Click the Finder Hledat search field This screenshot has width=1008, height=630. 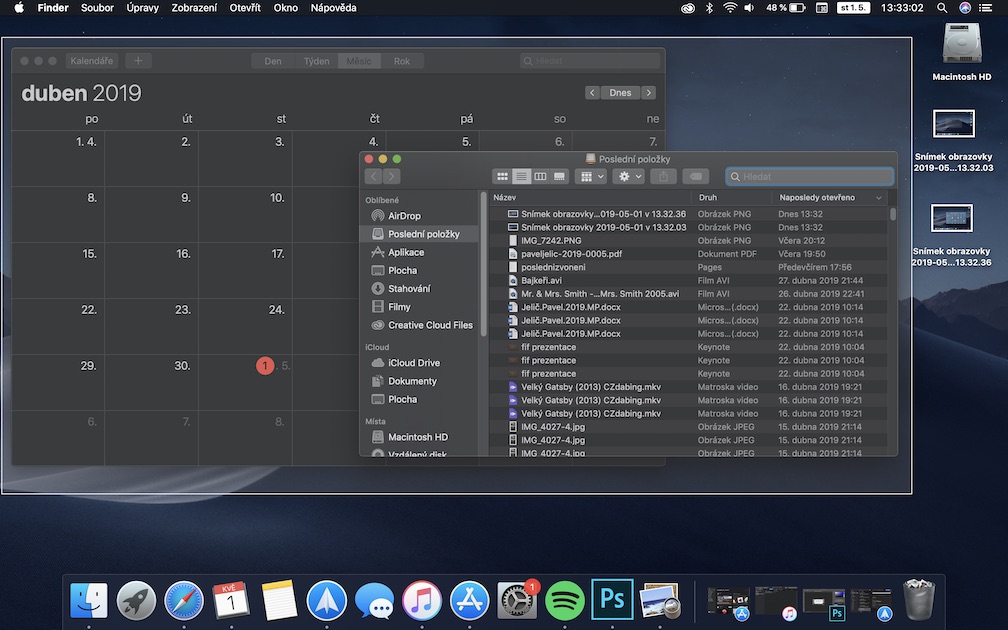point(809,176)
